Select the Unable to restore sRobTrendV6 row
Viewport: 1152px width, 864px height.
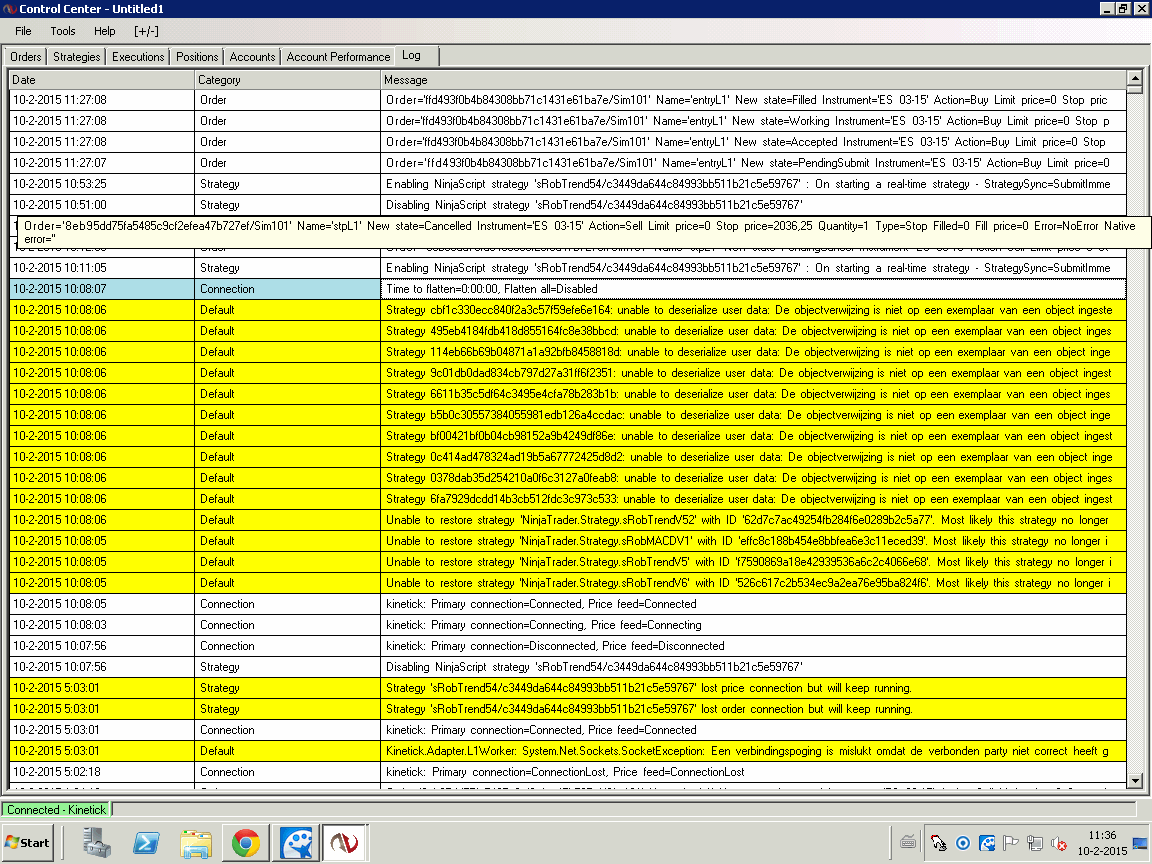click(x=568, y=583)
